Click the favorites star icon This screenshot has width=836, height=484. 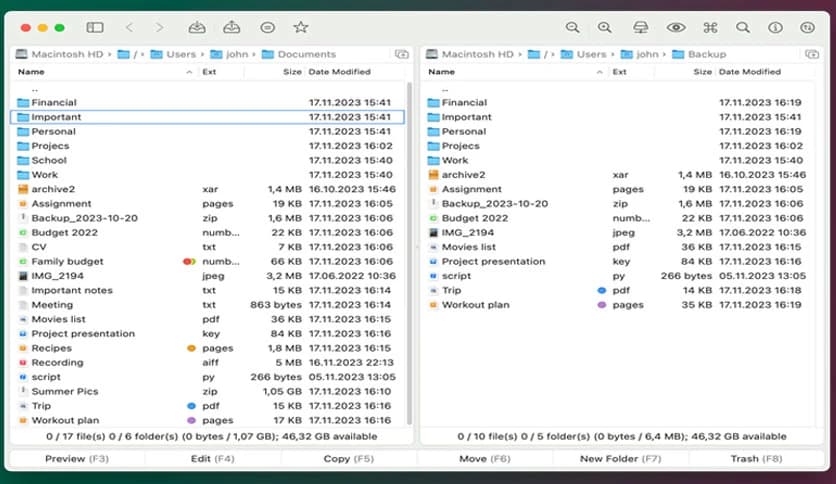pyautogui.click(x=300, y=27)
